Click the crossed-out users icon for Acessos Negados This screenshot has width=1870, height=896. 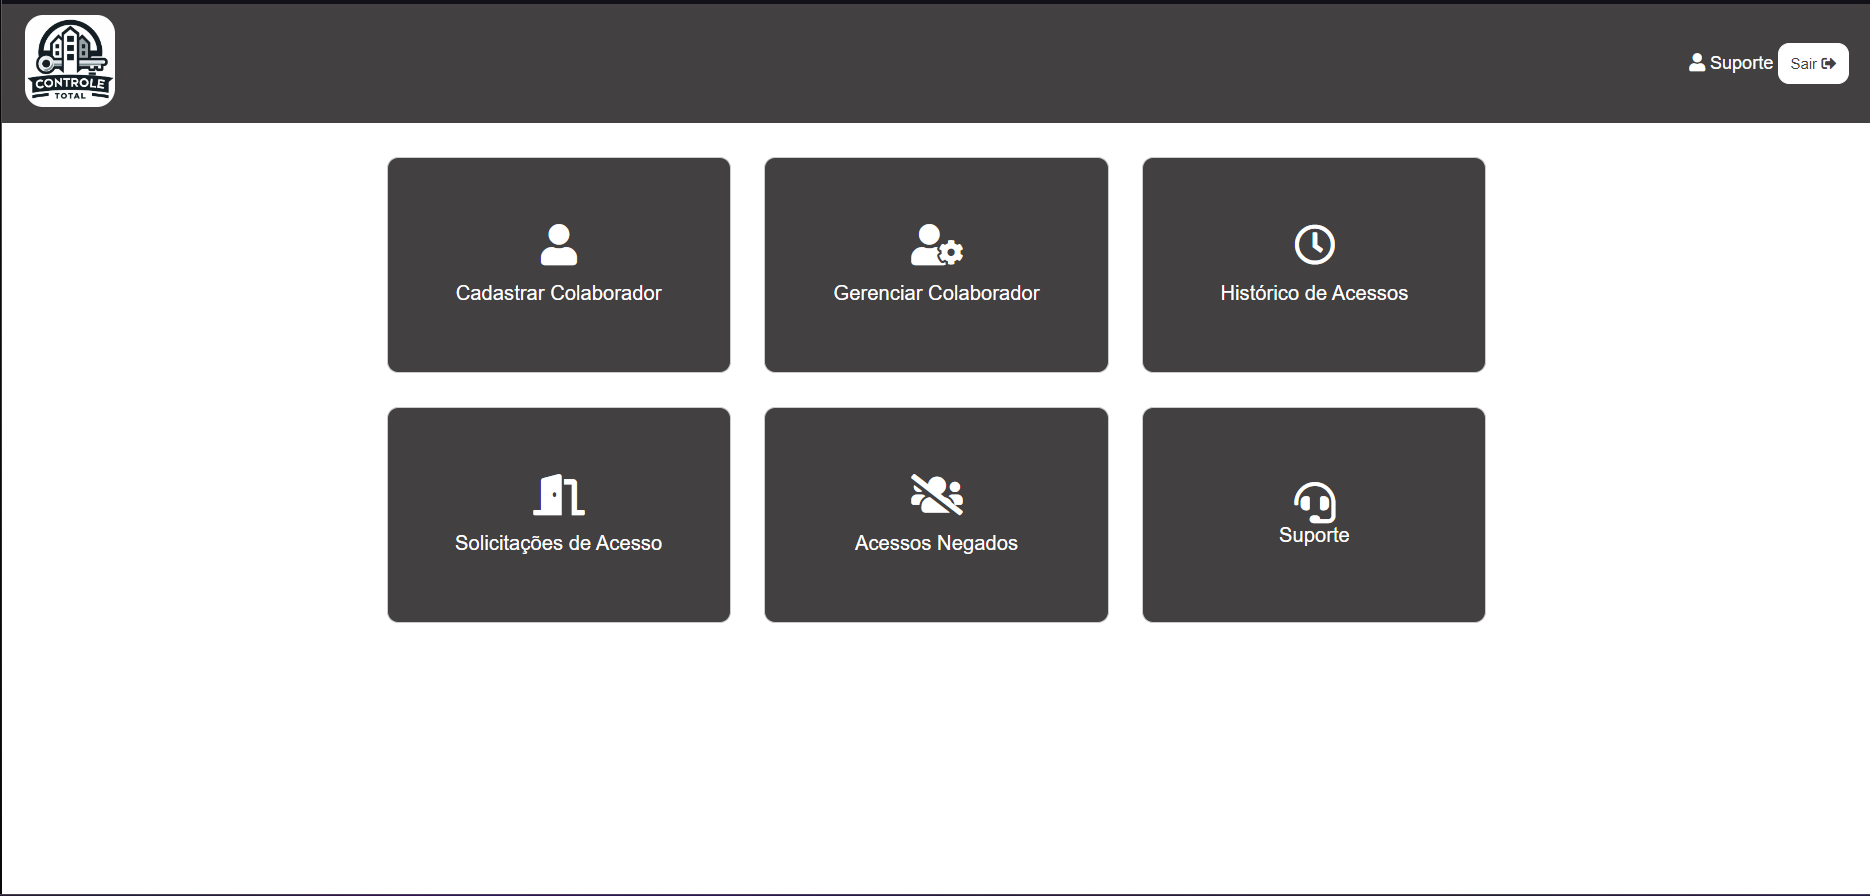(936, 495)
